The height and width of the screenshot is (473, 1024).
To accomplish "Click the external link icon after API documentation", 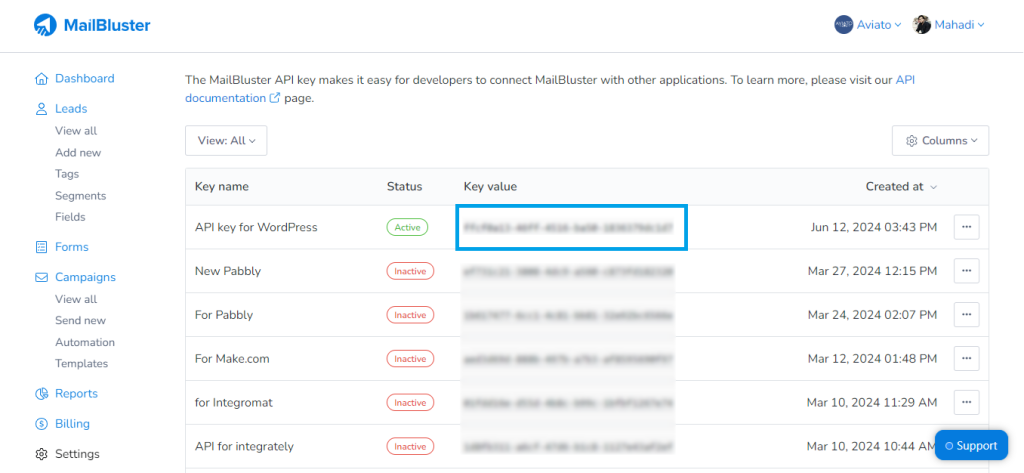I will [x=276, y=99].
